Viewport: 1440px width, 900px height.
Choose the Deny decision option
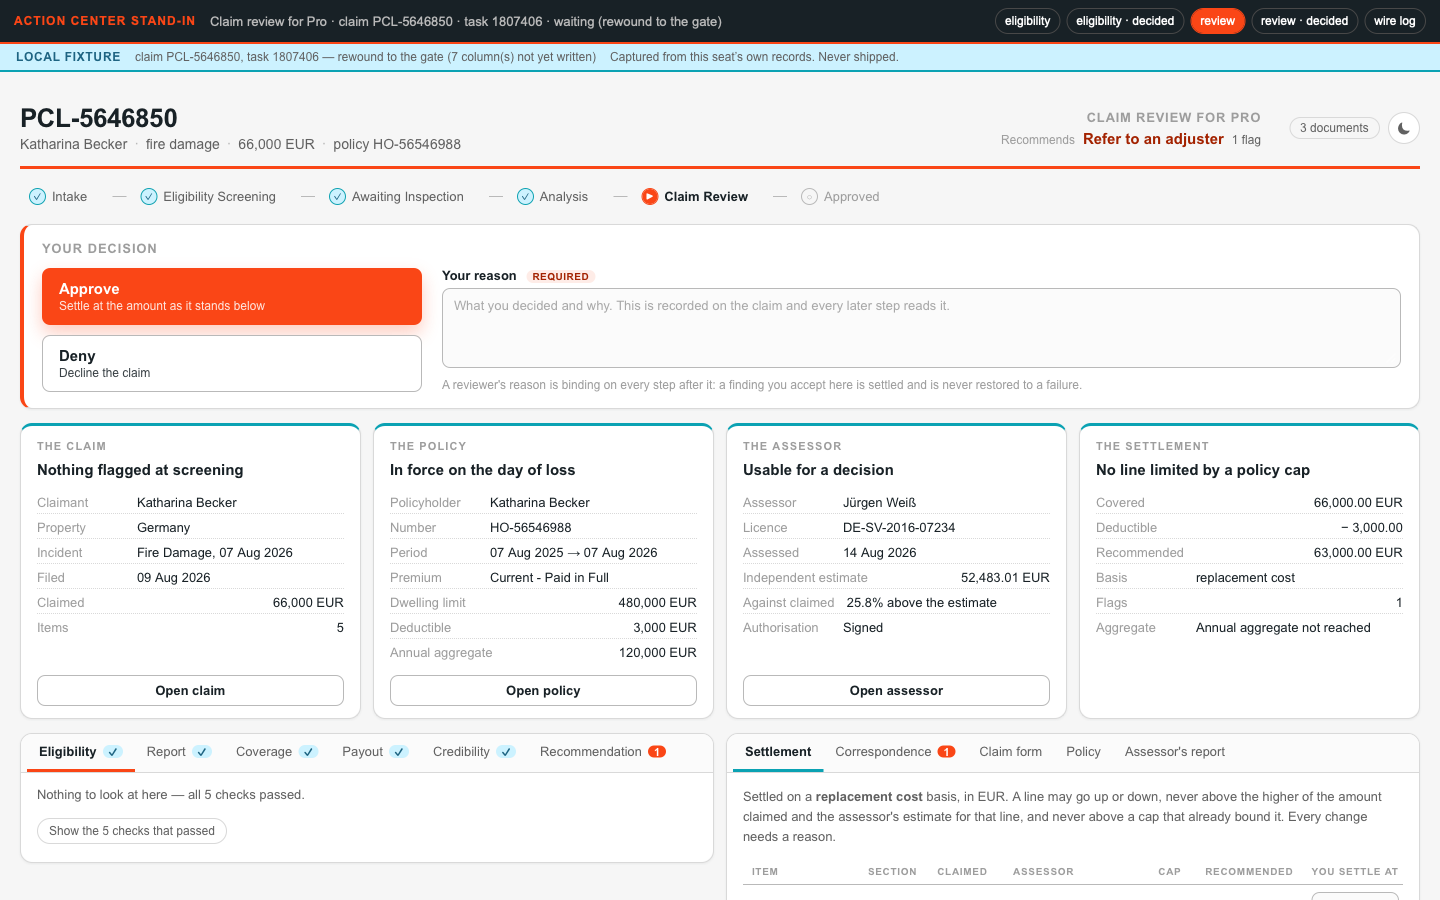click(232, 364)
